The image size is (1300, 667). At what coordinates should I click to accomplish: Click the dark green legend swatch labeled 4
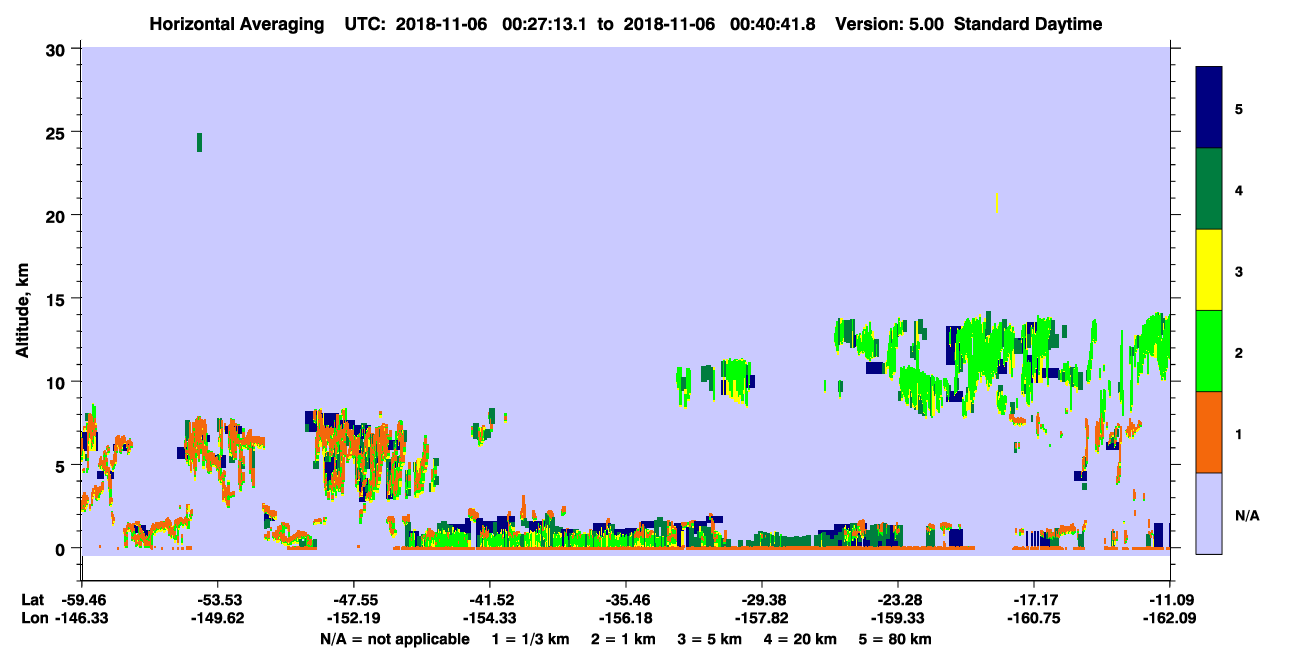pos(1209,189)
